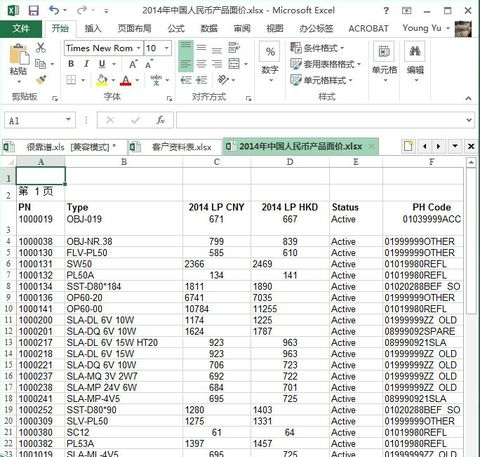The height and width of the screenshot is (457, 480).
Task: Open the Times New Roman font dropdown
Action: pyautogui.click(x=138, y=48)
